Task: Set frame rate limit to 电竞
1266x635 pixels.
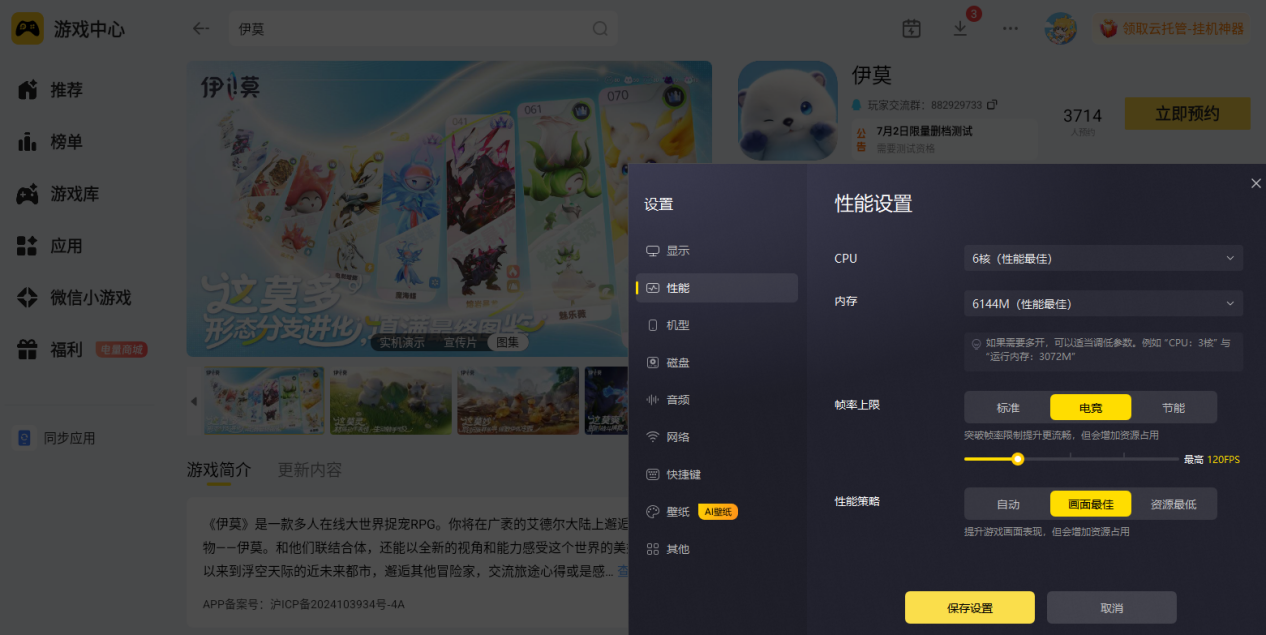Action: tap(1090, 407)
